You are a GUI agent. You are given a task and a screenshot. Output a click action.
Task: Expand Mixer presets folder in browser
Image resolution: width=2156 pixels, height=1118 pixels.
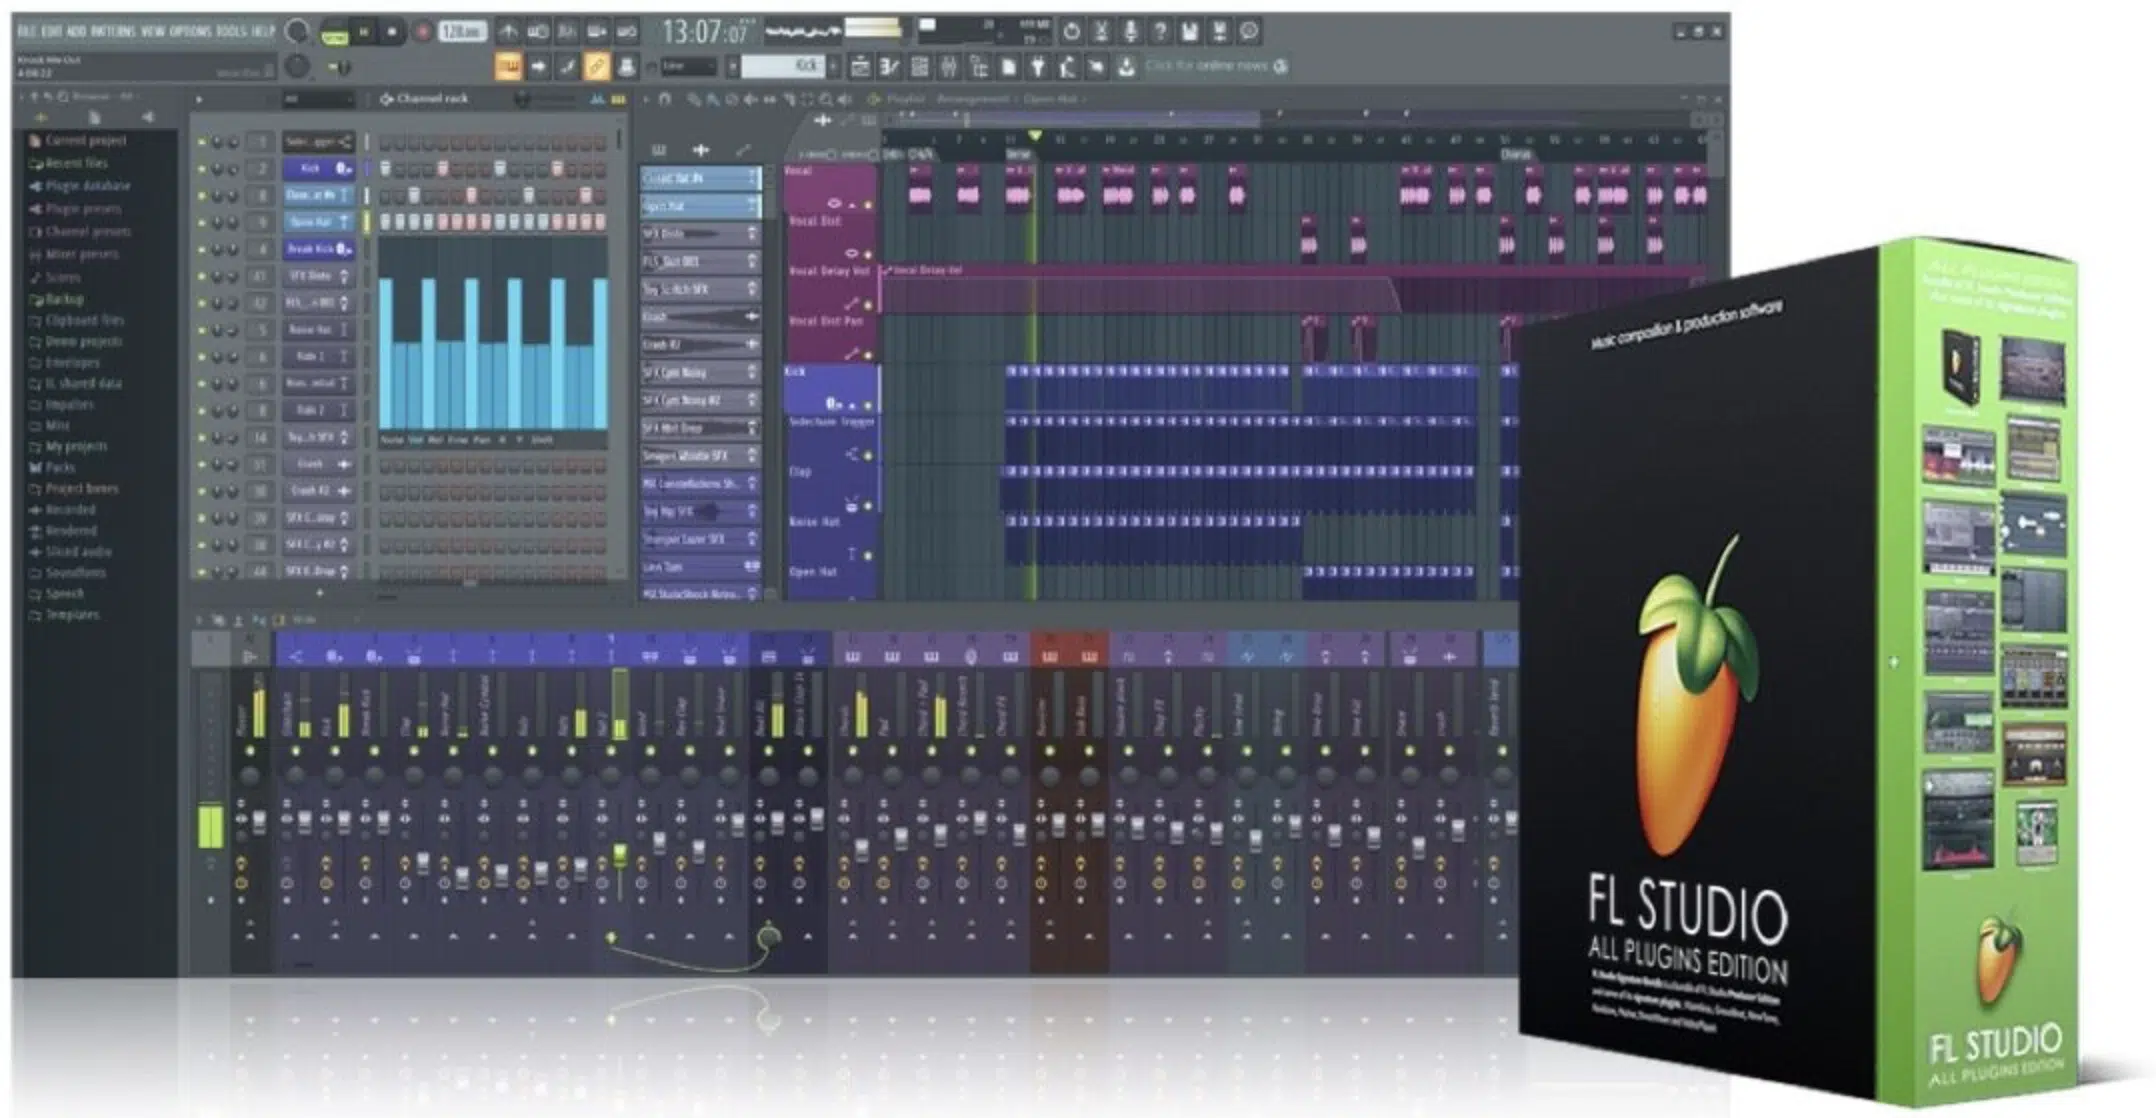click(x=73, y=254)
